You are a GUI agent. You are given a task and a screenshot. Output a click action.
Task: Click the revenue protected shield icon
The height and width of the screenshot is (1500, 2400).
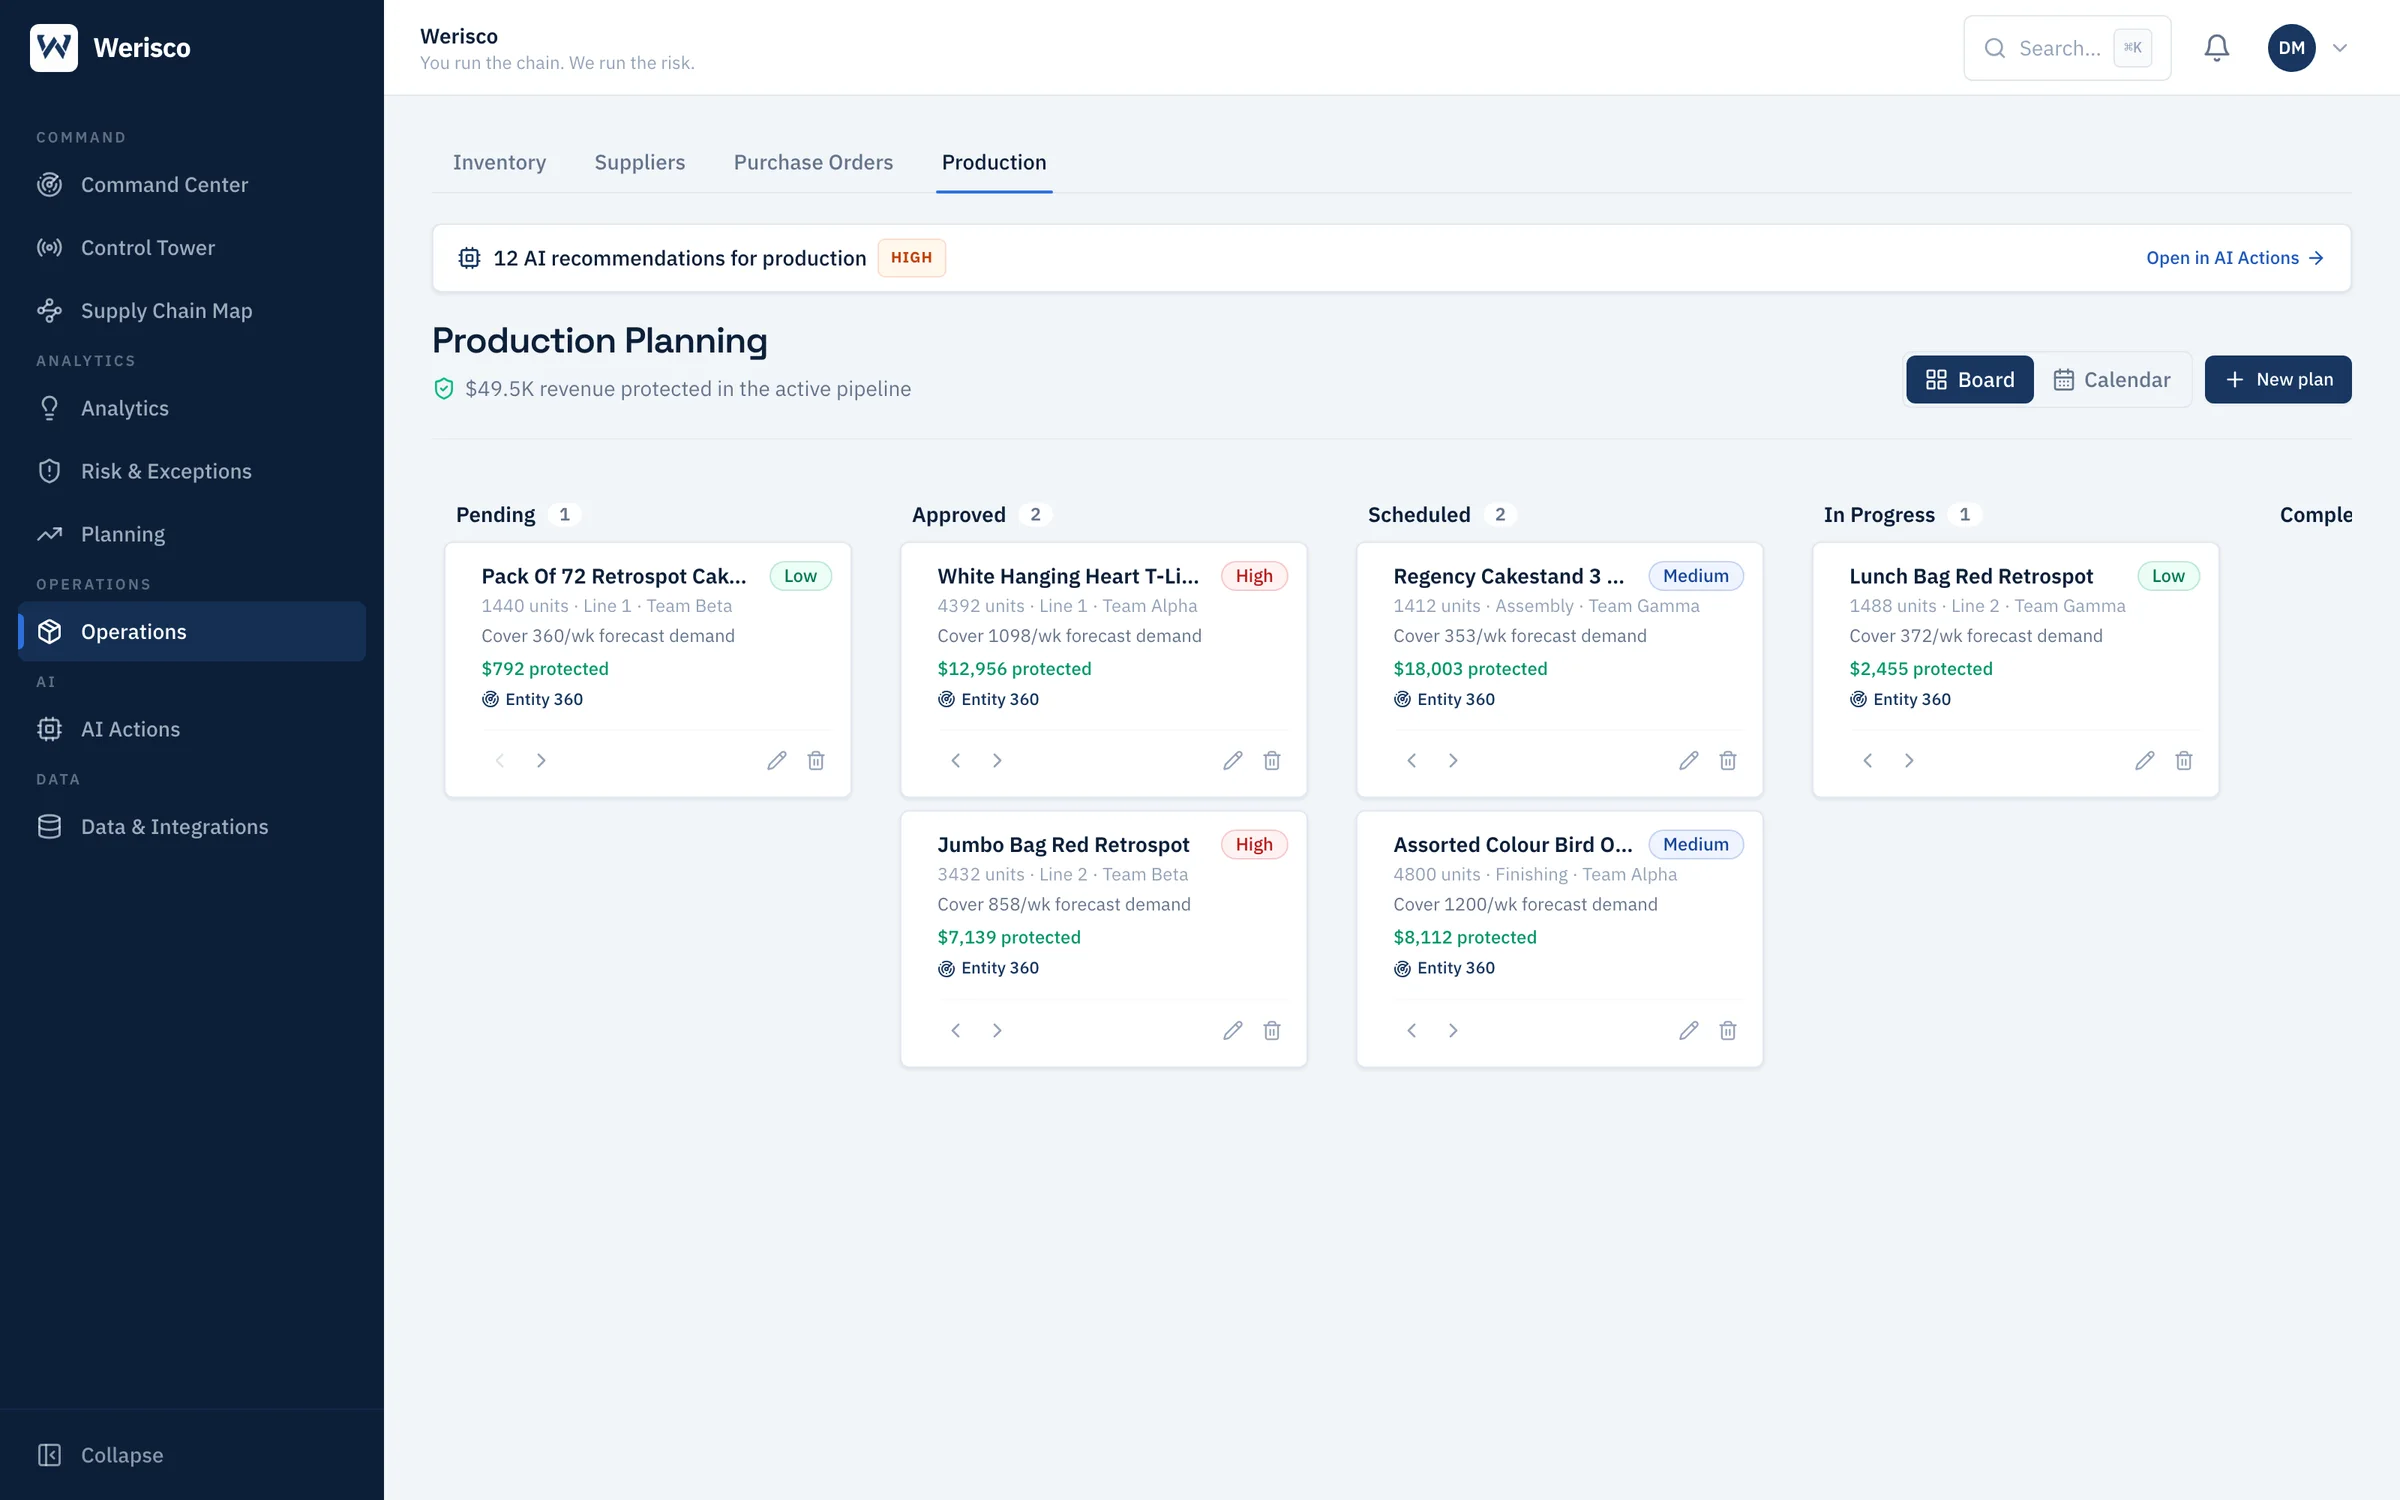pos(444,389)
